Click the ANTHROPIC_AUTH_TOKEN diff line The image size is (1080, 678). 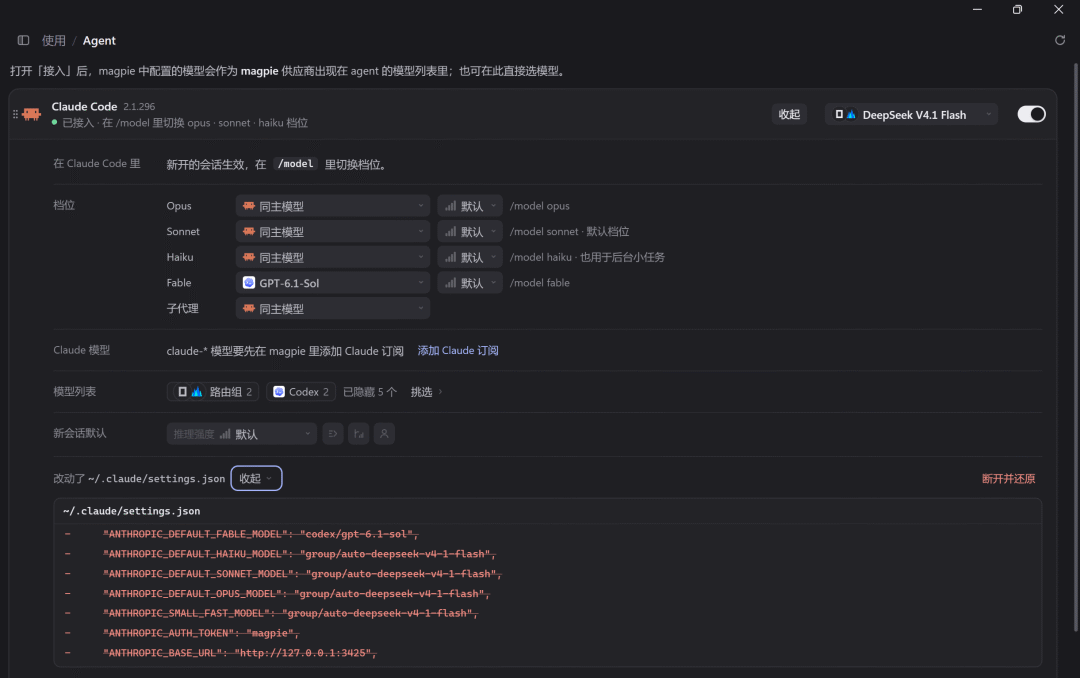201,633
